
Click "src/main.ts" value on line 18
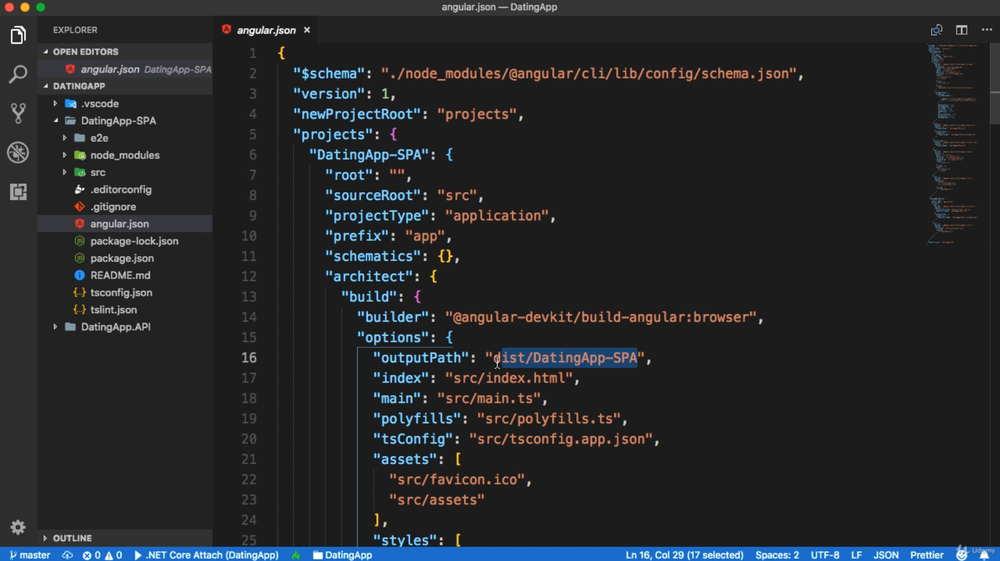(489, 398)
